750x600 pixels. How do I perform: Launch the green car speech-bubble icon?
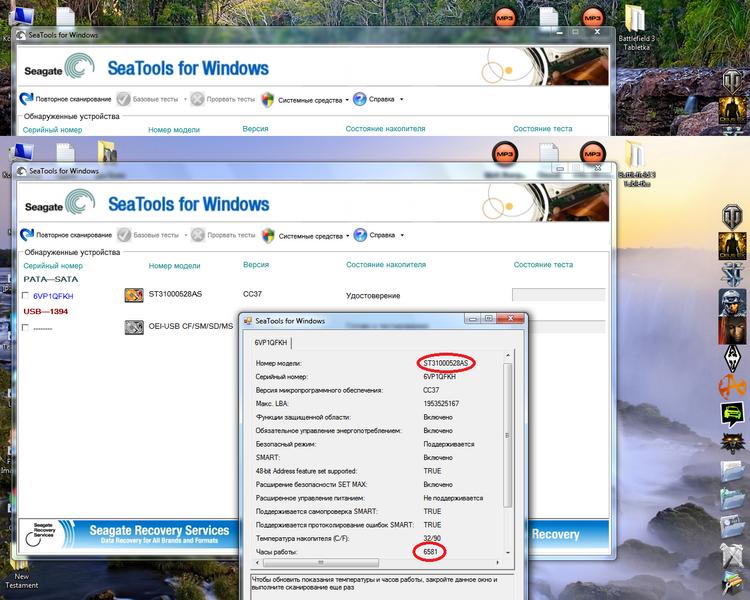tap(732, 414)
